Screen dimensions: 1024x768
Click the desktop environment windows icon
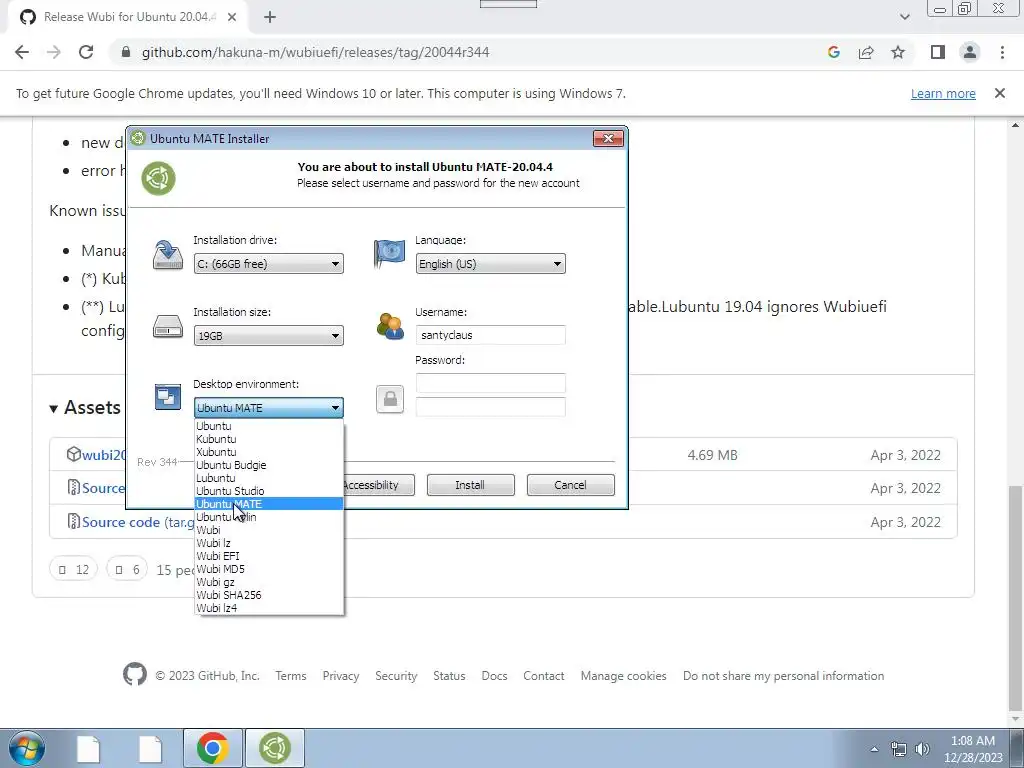(168, 397)
